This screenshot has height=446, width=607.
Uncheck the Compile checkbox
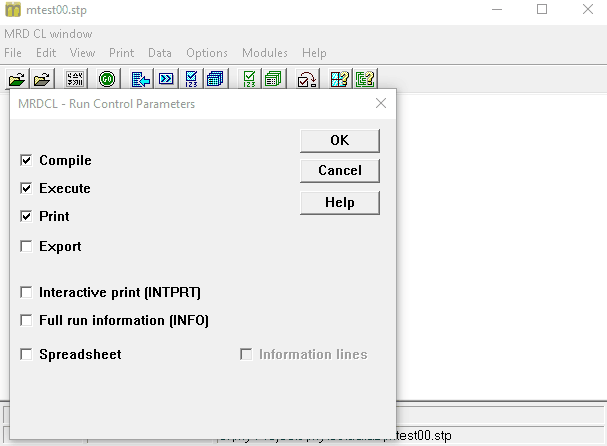pos(26,160)
